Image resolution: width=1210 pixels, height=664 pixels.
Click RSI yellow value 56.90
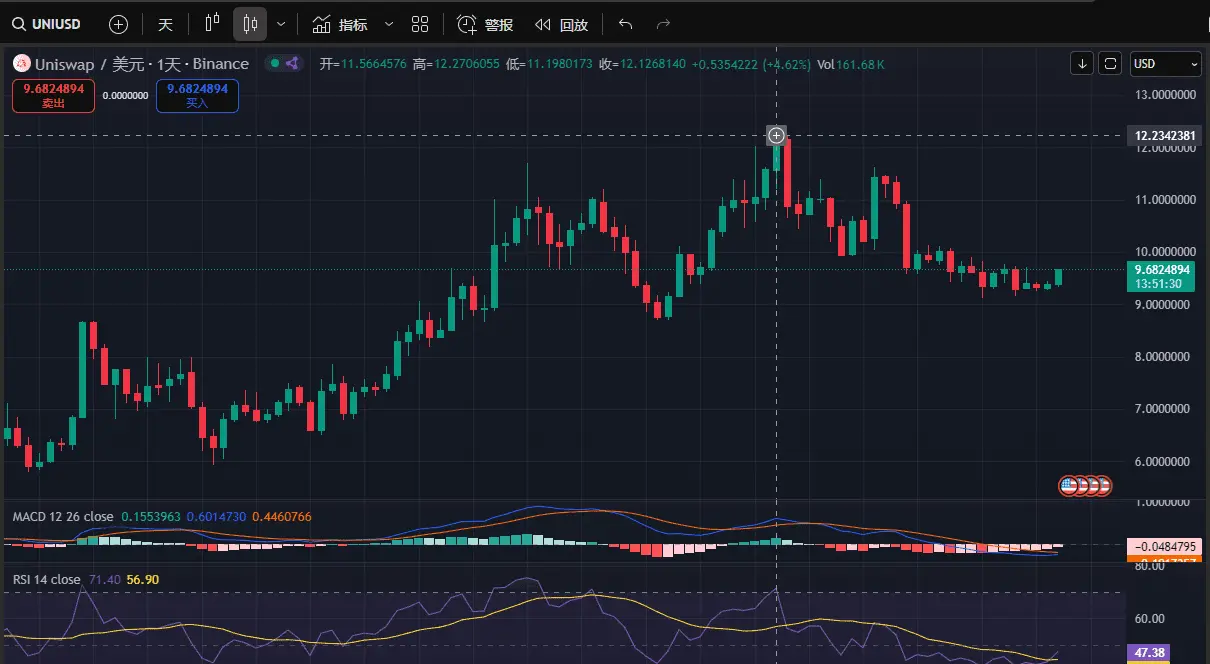coord(143,579)
